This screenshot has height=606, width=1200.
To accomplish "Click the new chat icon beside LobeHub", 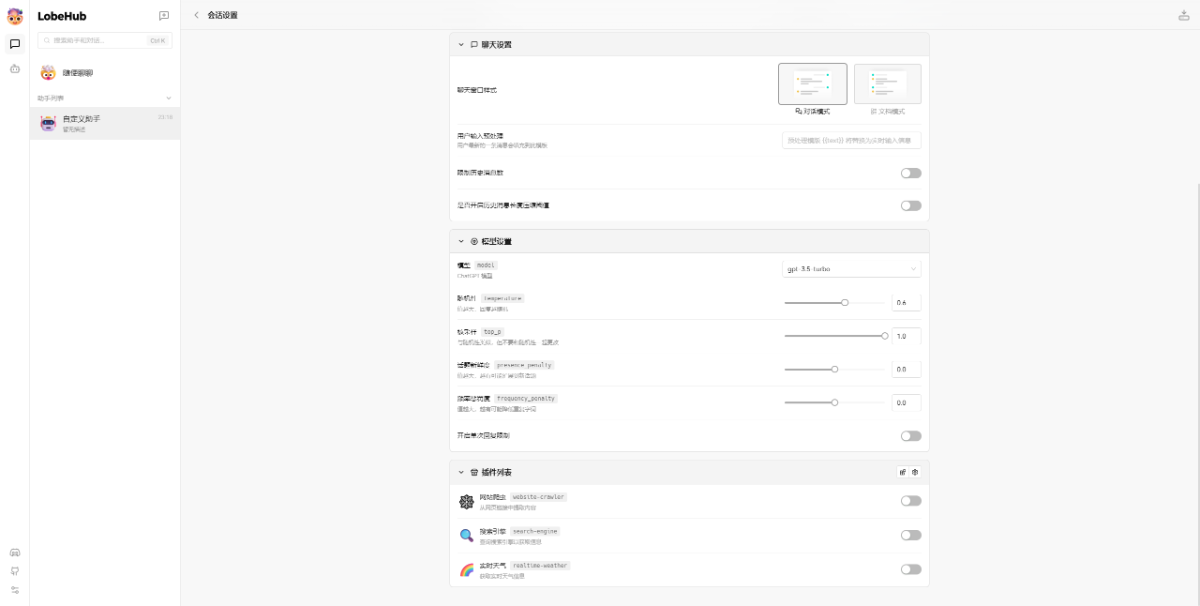I will [x=164, y=16].
